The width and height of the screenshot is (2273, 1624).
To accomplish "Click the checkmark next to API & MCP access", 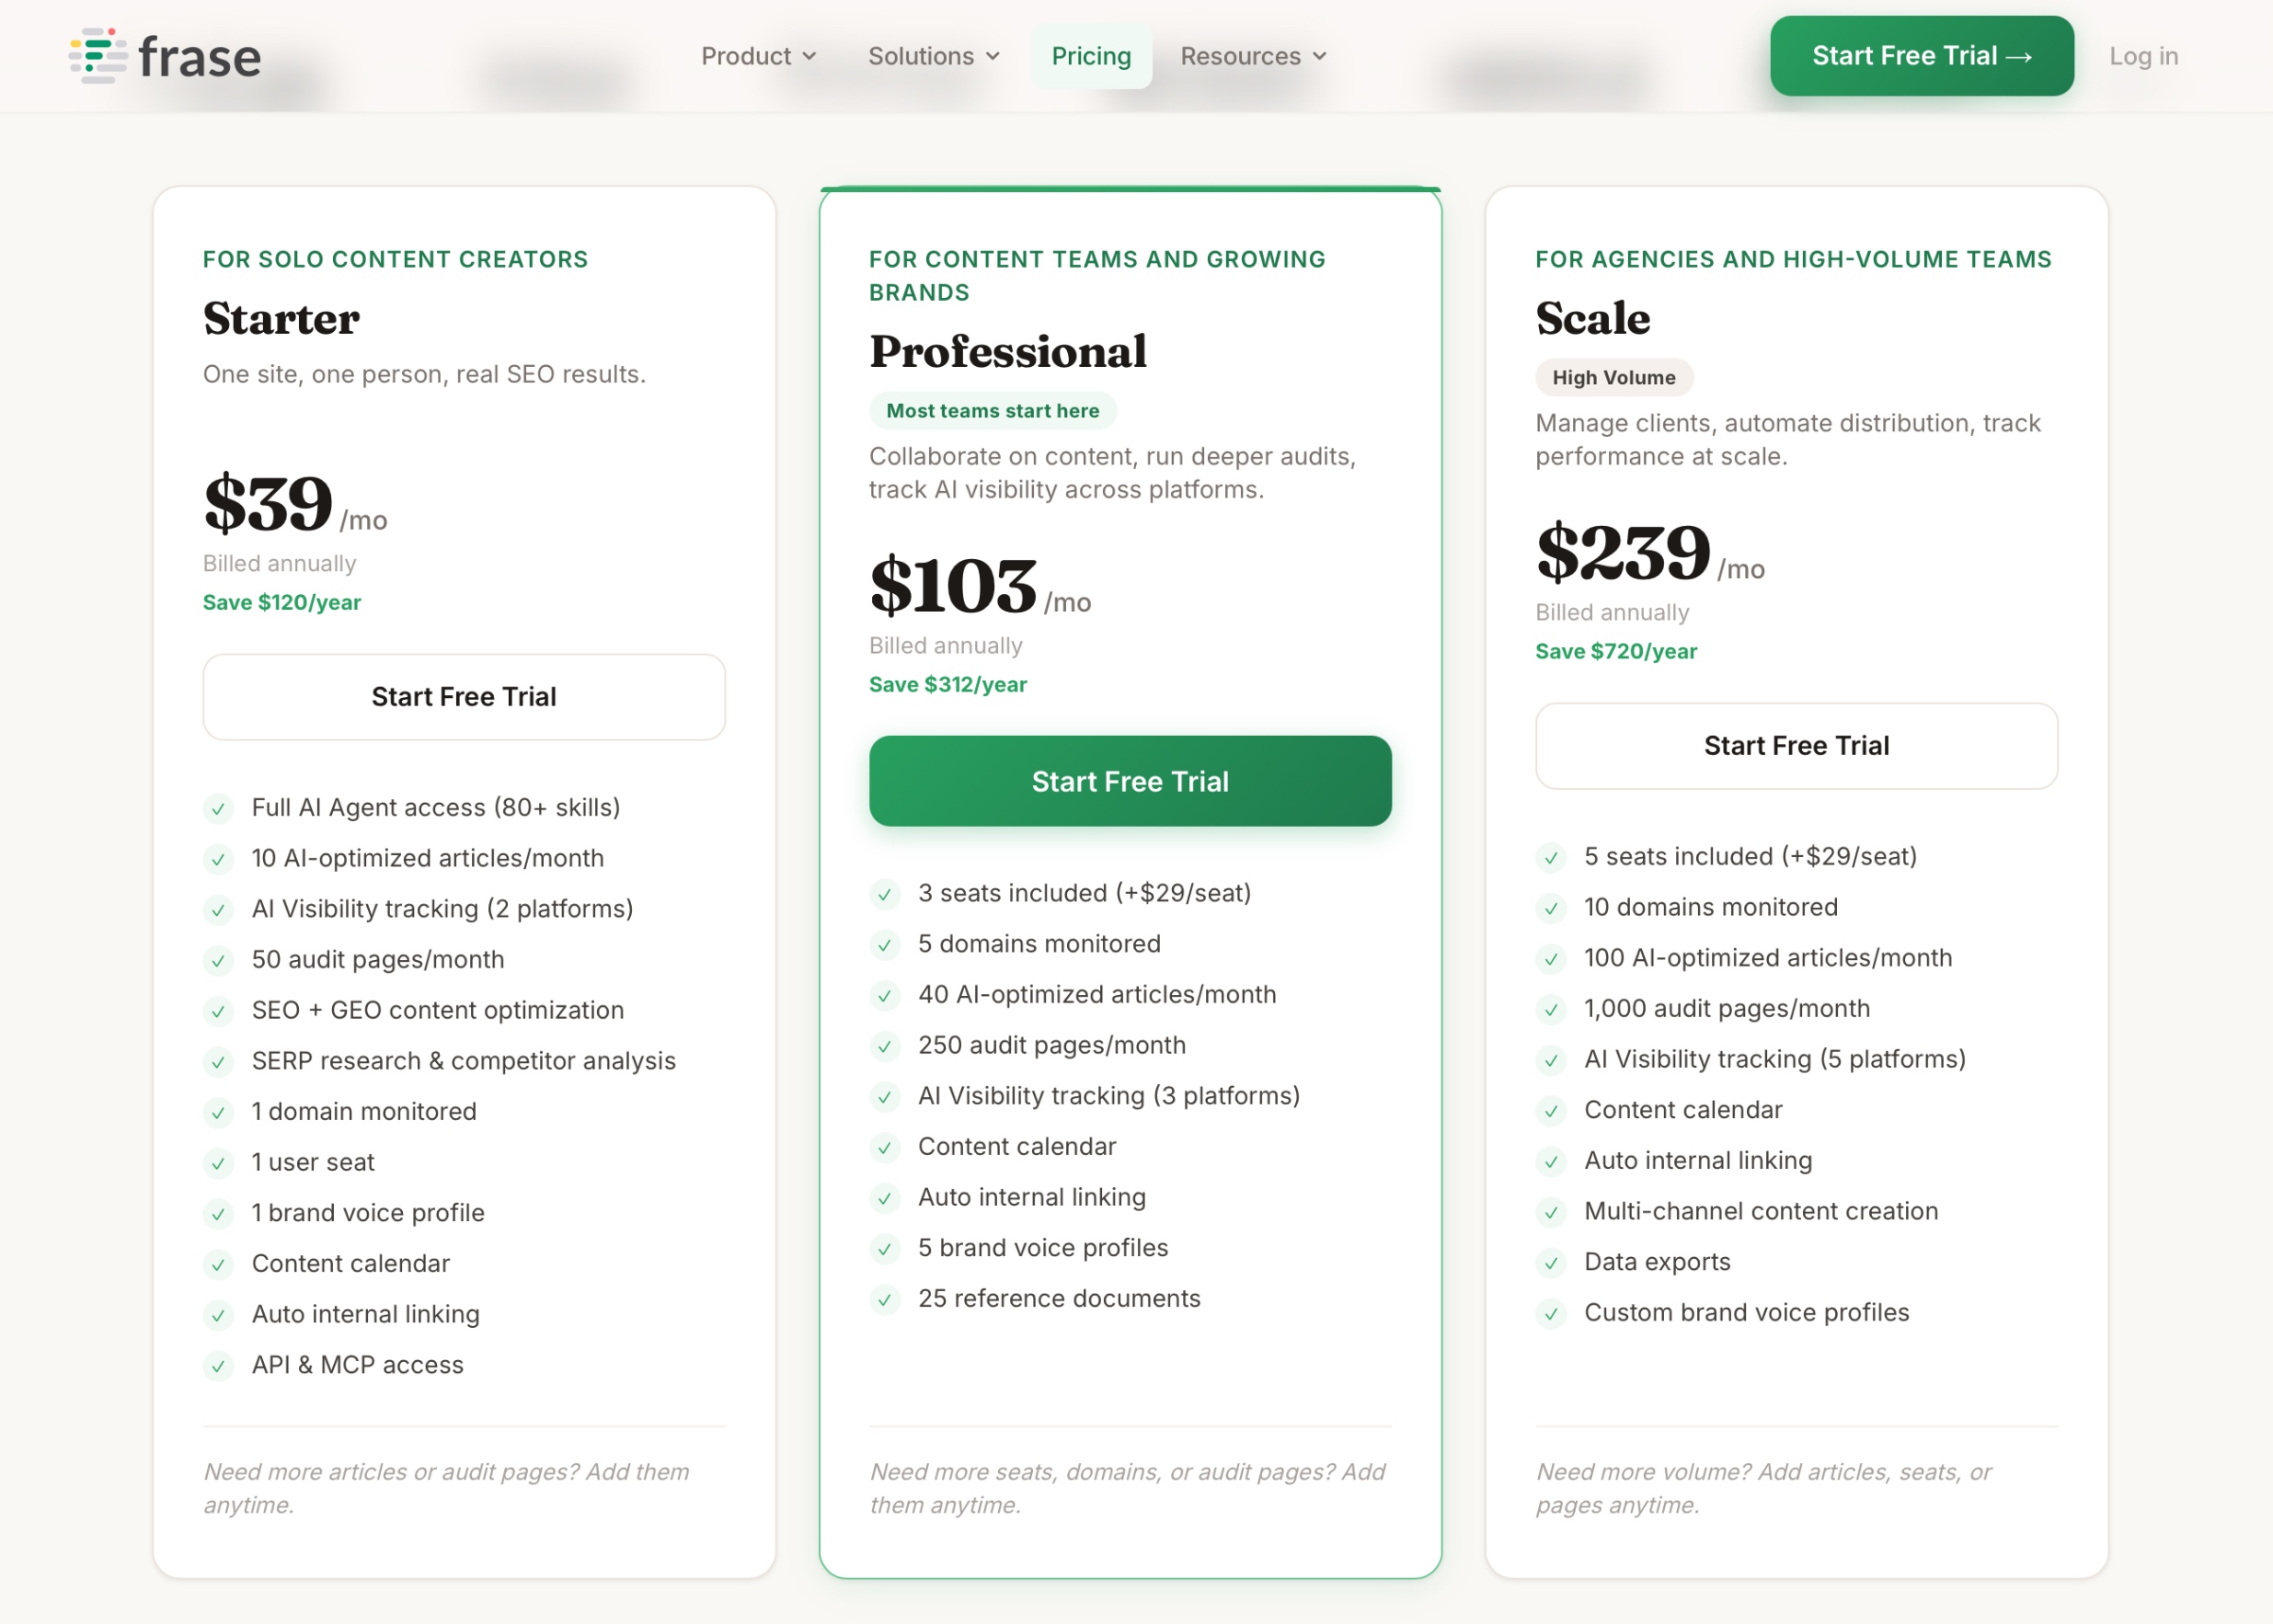I will pos(219,1366).
